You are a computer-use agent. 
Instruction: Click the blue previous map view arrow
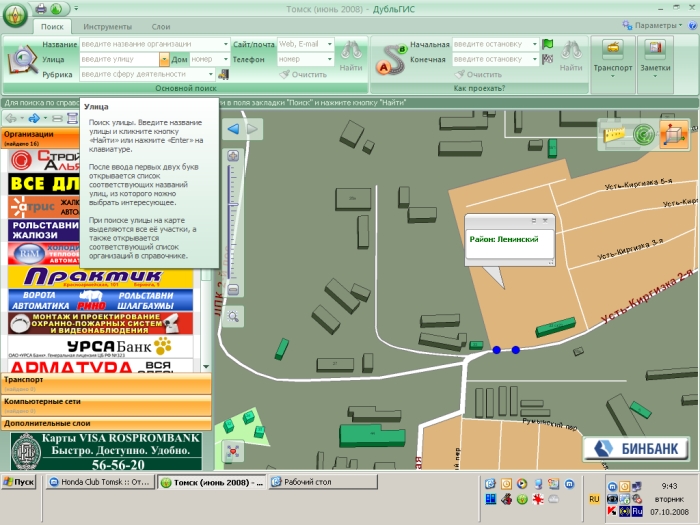point(233,129)
